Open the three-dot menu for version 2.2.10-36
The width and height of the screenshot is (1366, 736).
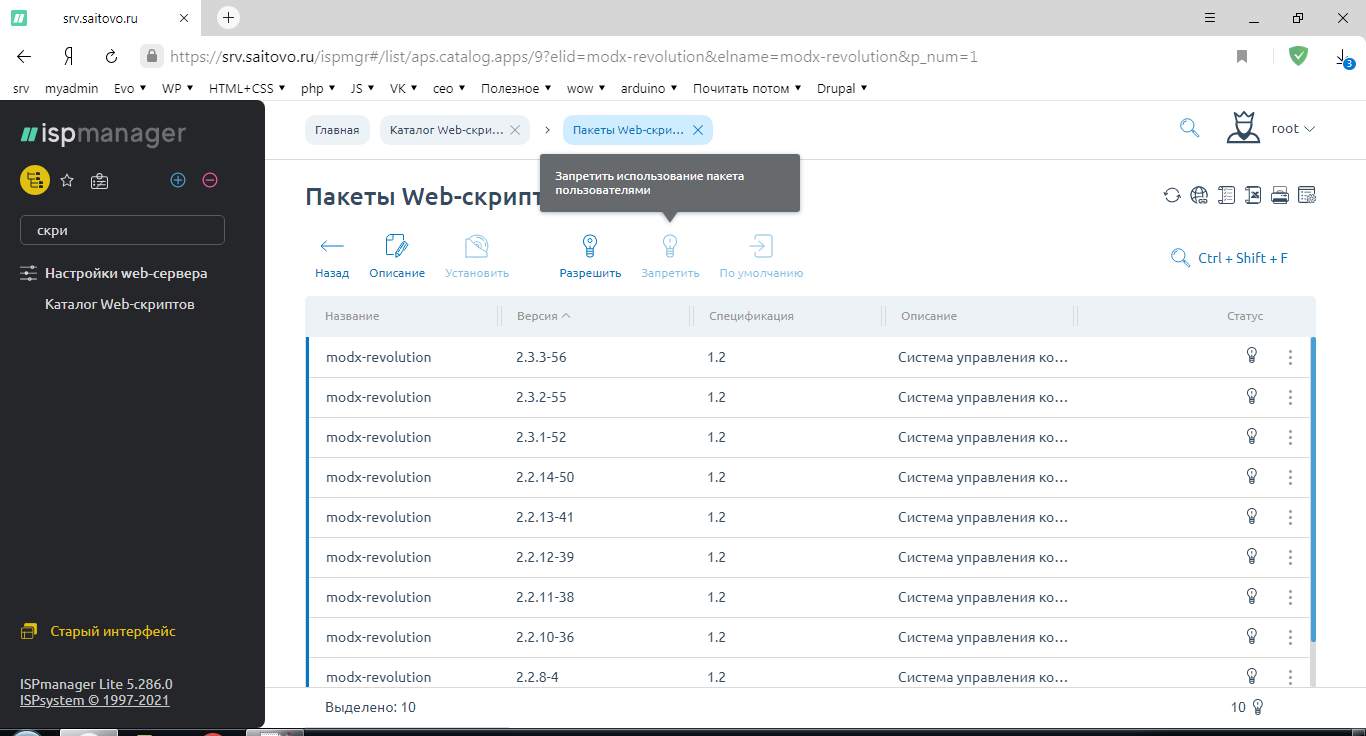(1290, 637)
